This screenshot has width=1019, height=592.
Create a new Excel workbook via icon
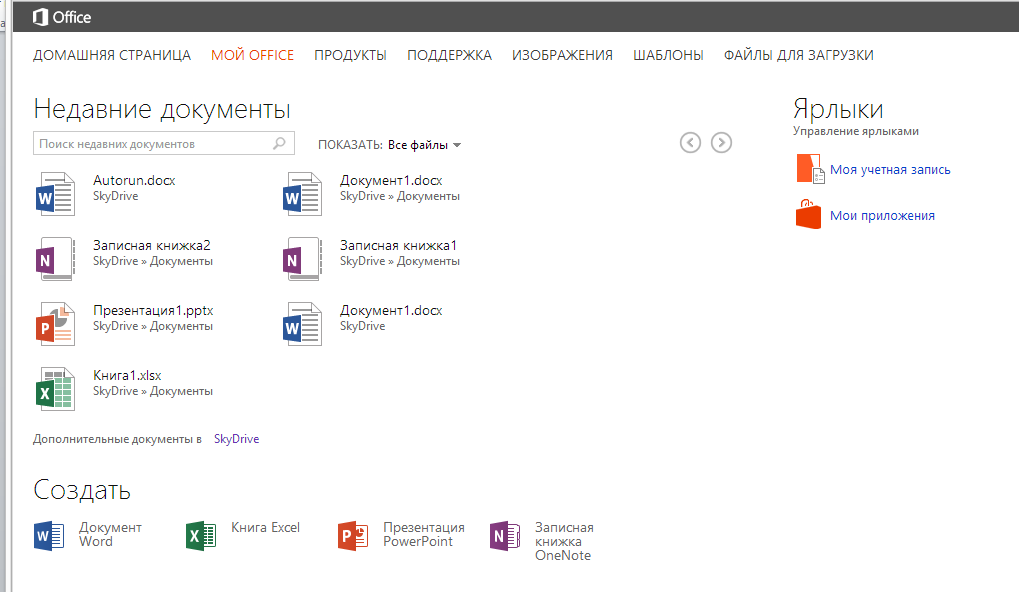pos(201,535)
